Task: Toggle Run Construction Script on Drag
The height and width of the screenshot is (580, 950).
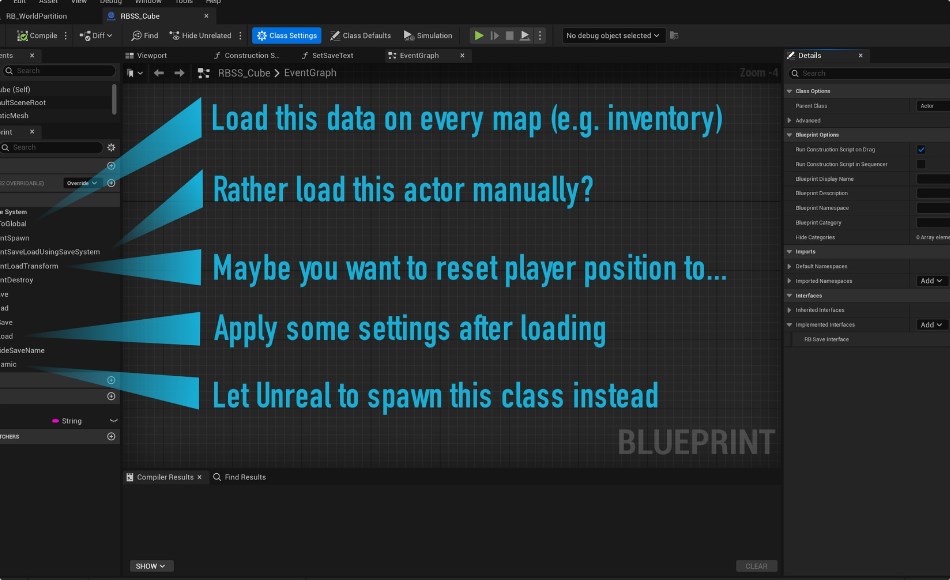Action: tap(920, 149)
